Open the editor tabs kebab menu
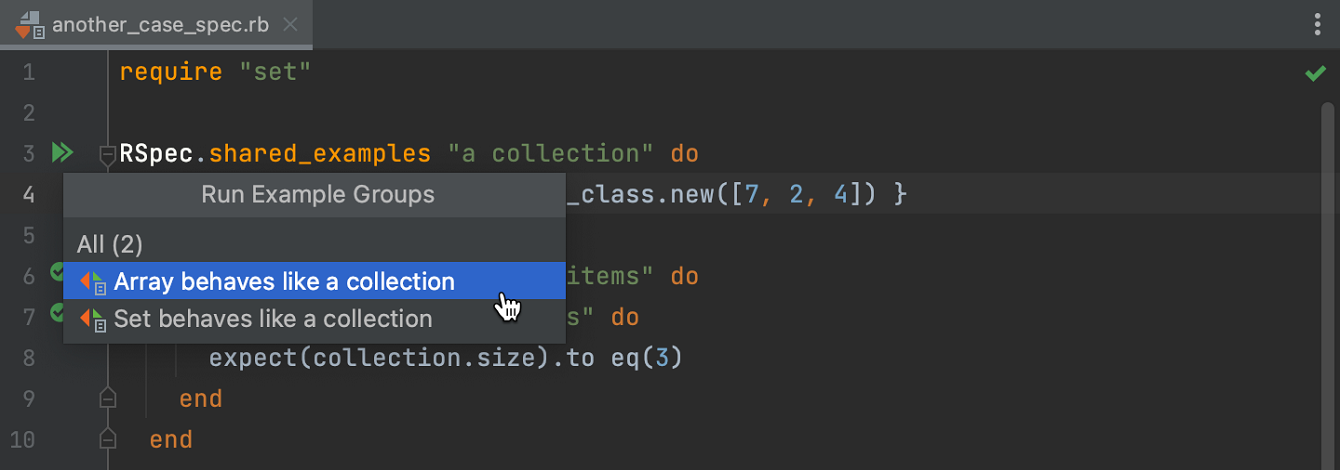Image resolution: width=1340 pixels, height=470 pixels. (x=1317, y=25)
